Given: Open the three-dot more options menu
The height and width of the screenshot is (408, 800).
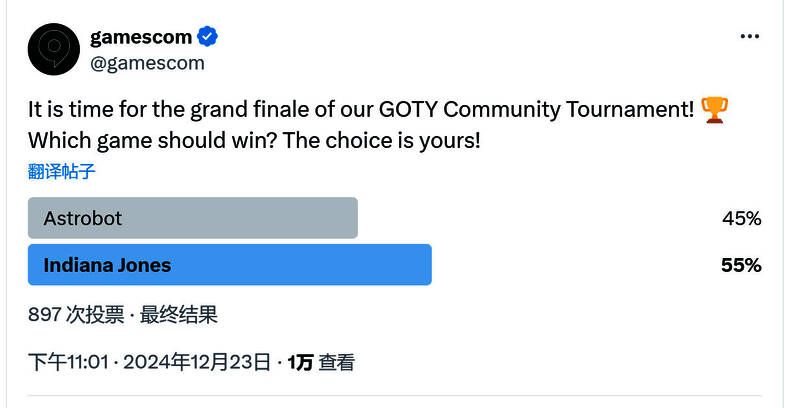Looking at the screenshot, I should pyautogui.click(x=750, y=37).
